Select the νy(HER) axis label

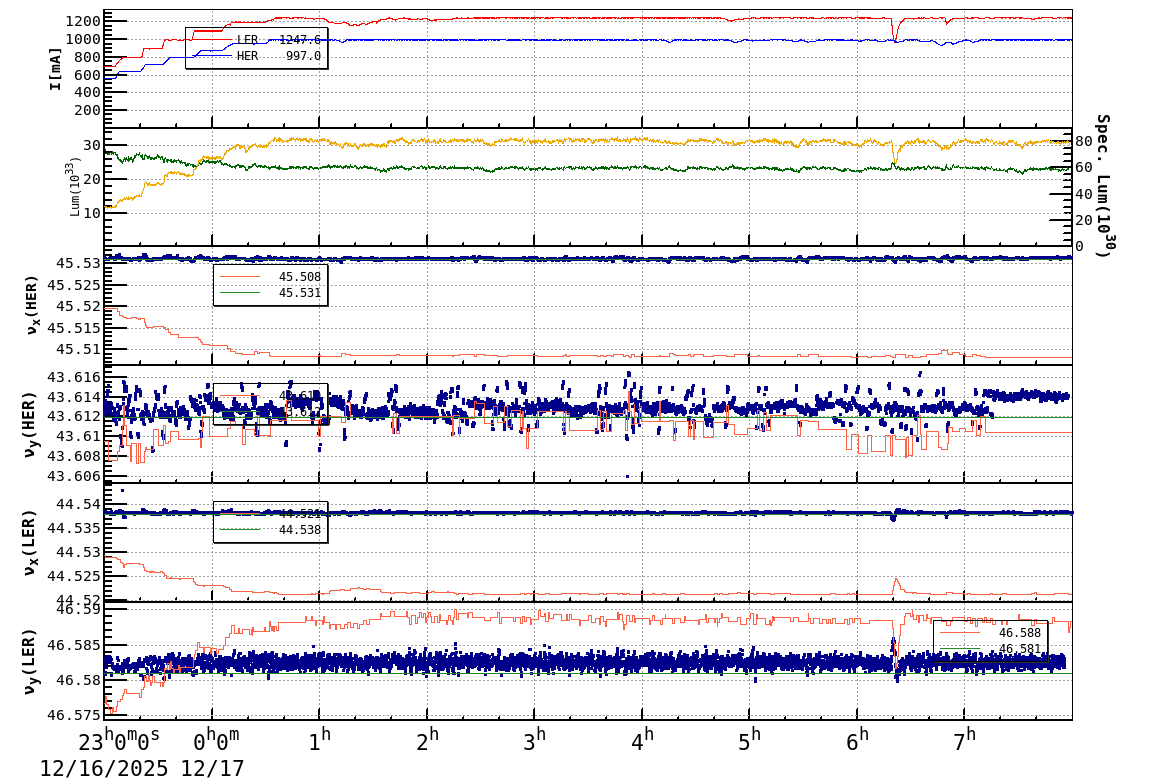coord(31,424)
